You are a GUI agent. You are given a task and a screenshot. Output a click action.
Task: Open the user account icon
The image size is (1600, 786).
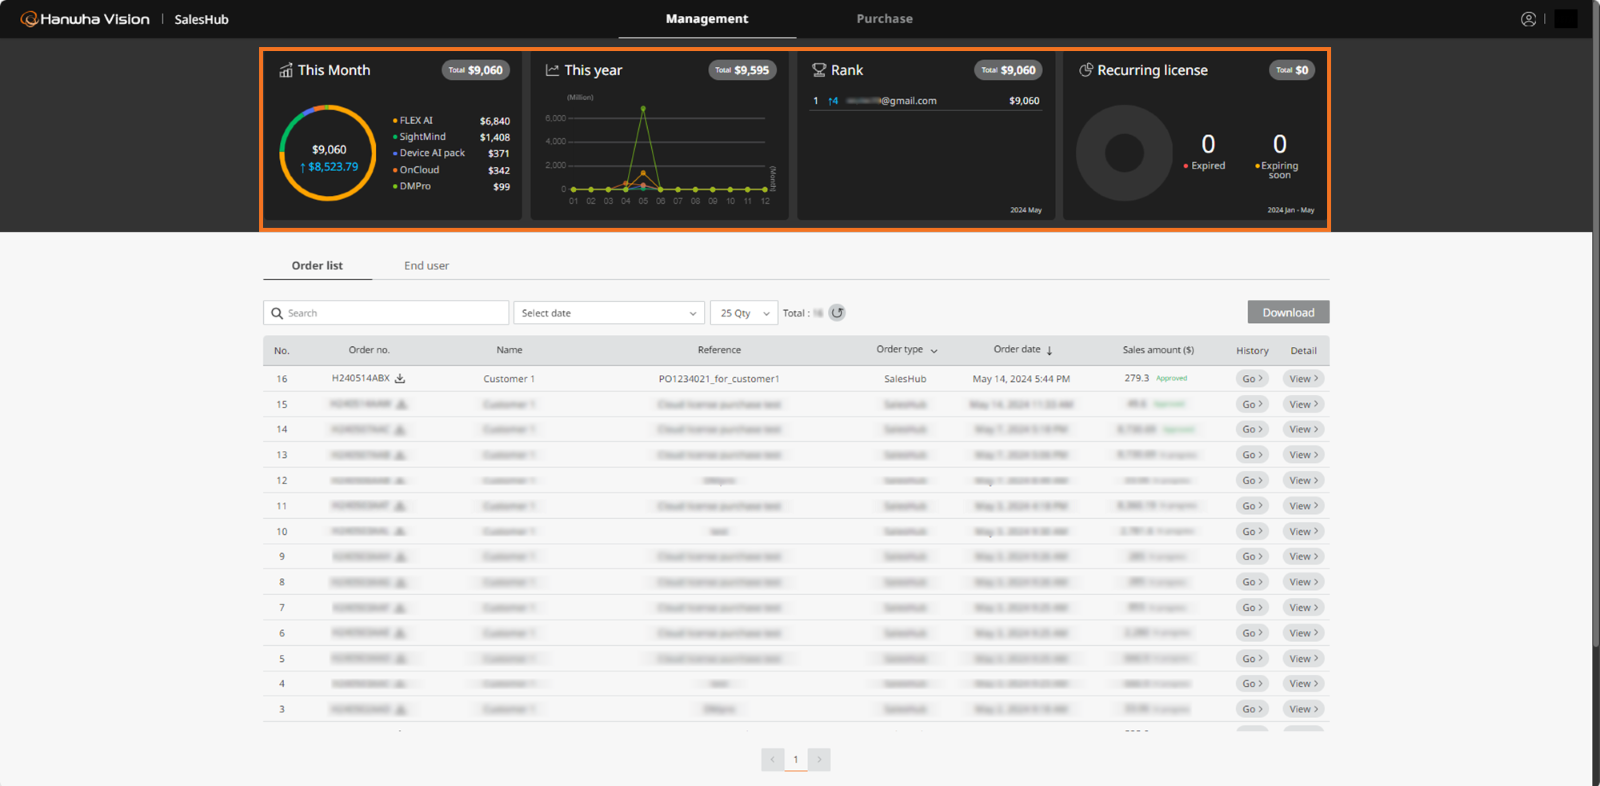[1528, 19]
